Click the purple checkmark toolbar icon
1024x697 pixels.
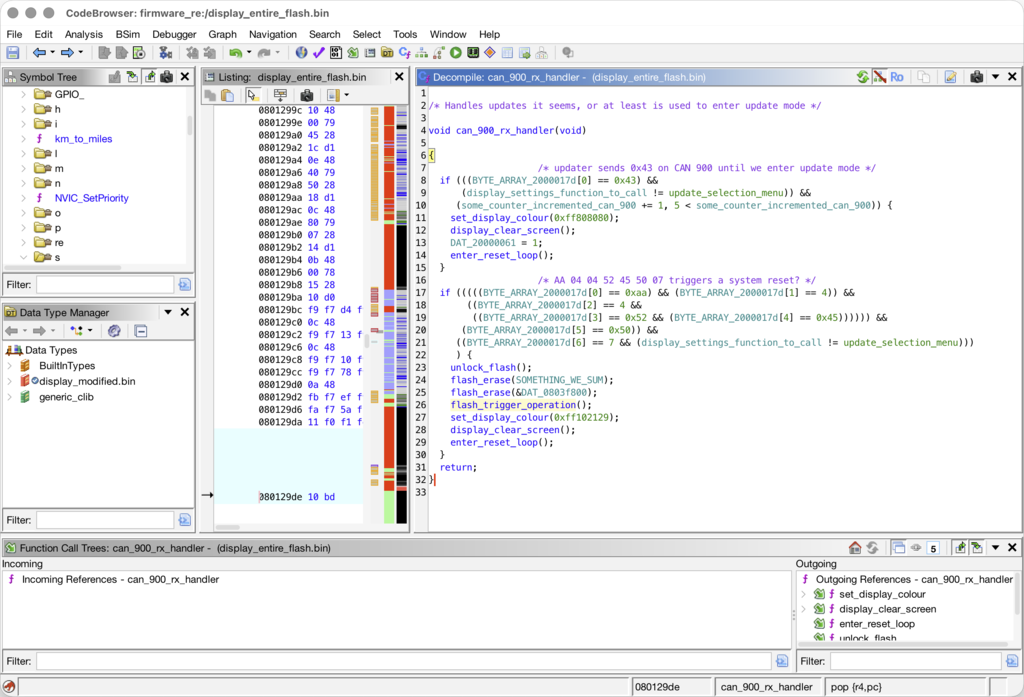pos(319,53)
